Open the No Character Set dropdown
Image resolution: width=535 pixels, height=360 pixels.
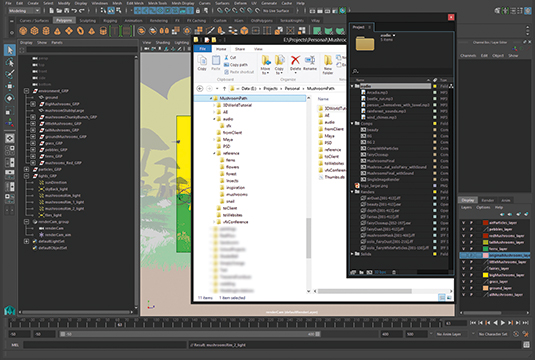[493, 334]
